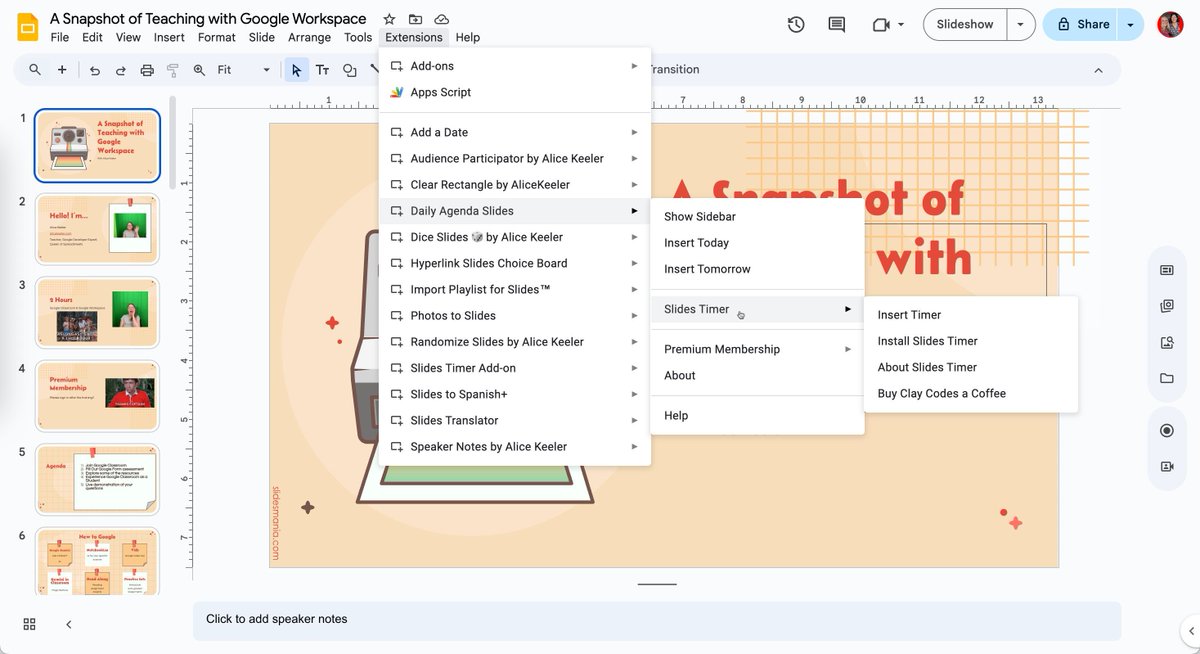Open Add a Date extension

pos(514,132)
